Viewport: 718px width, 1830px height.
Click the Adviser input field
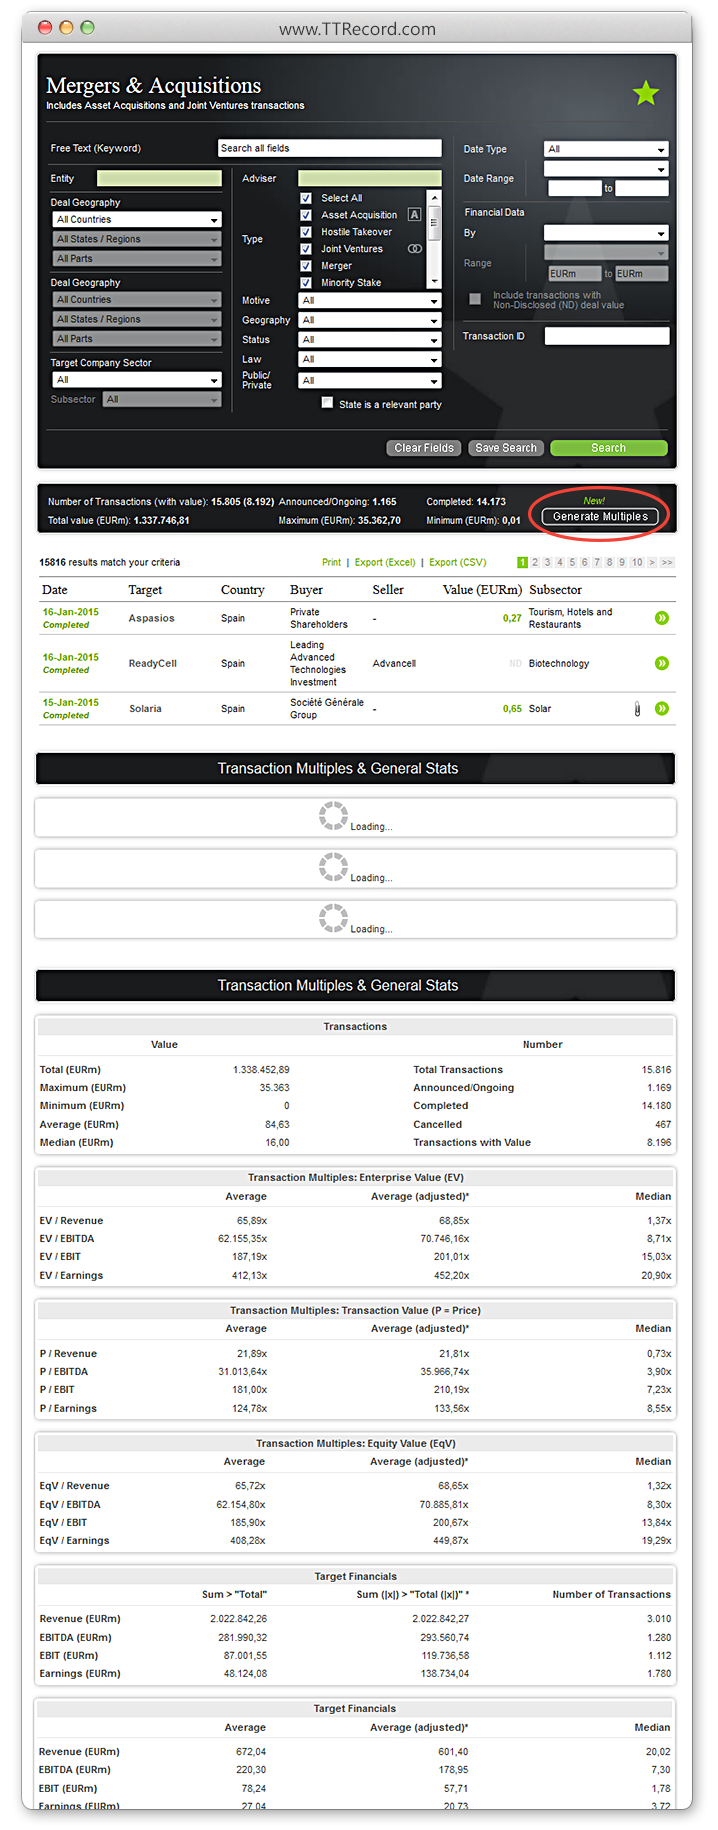pyautogui.click(x=369, y=178)
